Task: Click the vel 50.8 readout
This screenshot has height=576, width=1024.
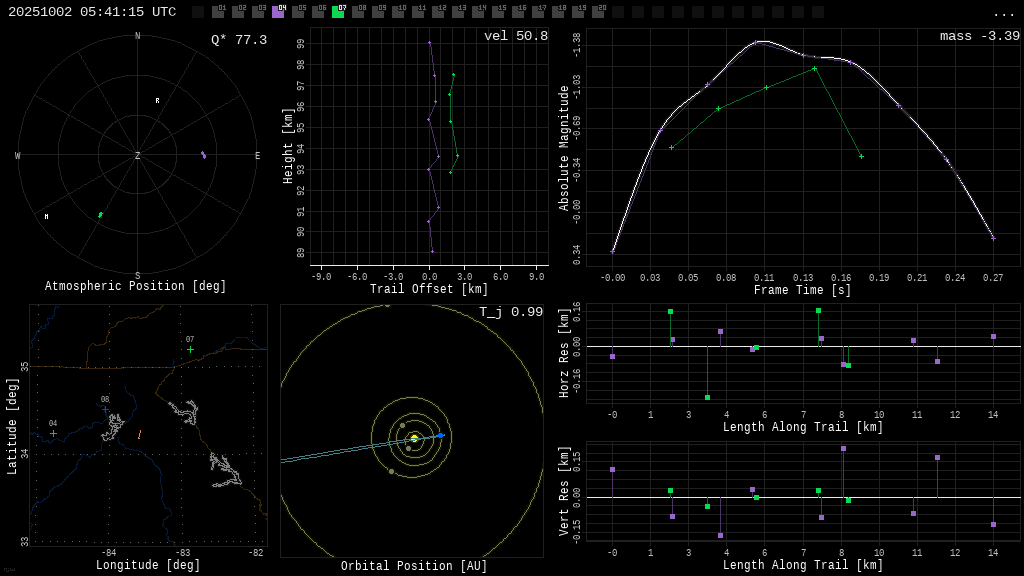Action: coord(515,36)
